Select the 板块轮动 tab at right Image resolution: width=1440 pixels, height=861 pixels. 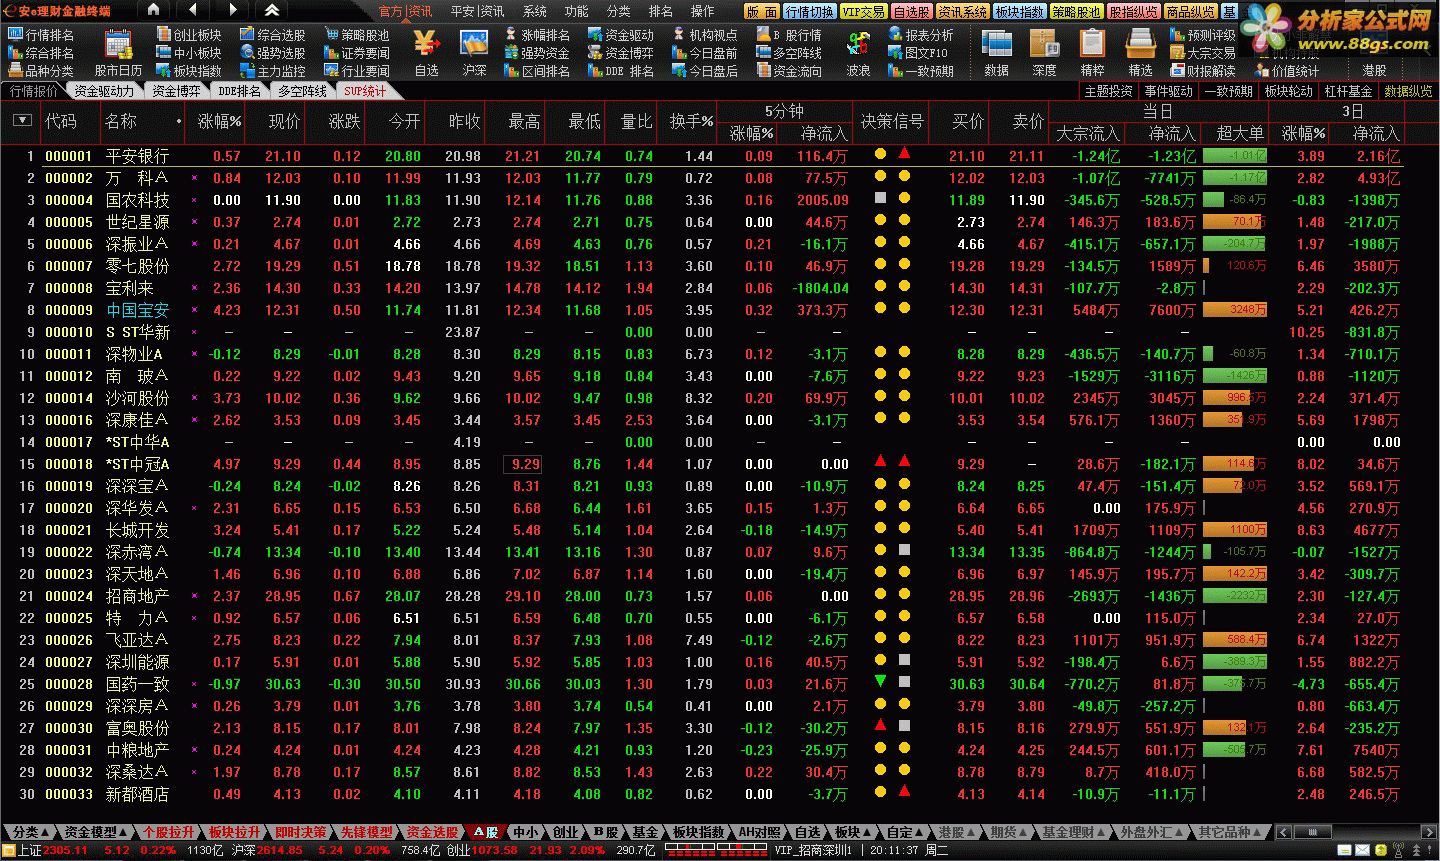point(1289,91)
